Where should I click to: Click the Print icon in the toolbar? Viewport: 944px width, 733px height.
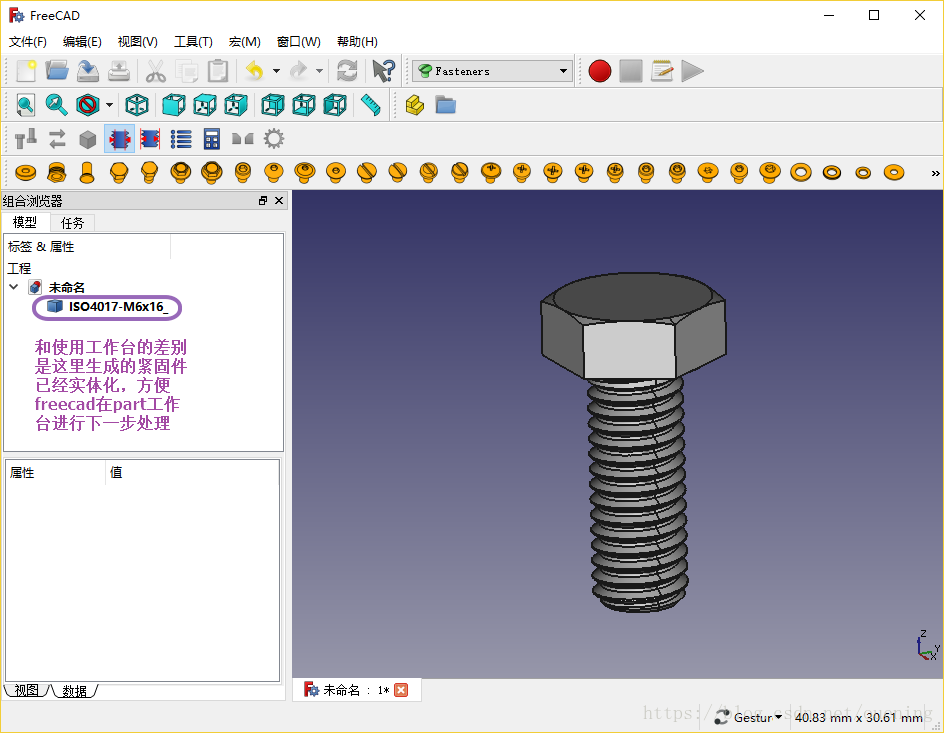pyautogui.click(x=119, y=71)
